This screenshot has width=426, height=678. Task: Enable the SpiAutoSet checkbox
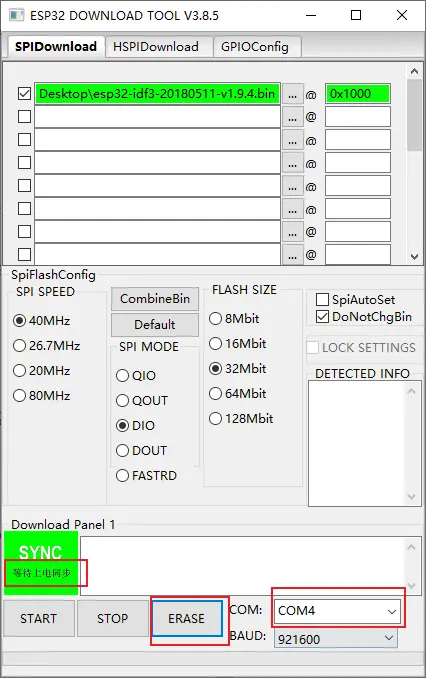pyautogui.click(x=322, y=299)
